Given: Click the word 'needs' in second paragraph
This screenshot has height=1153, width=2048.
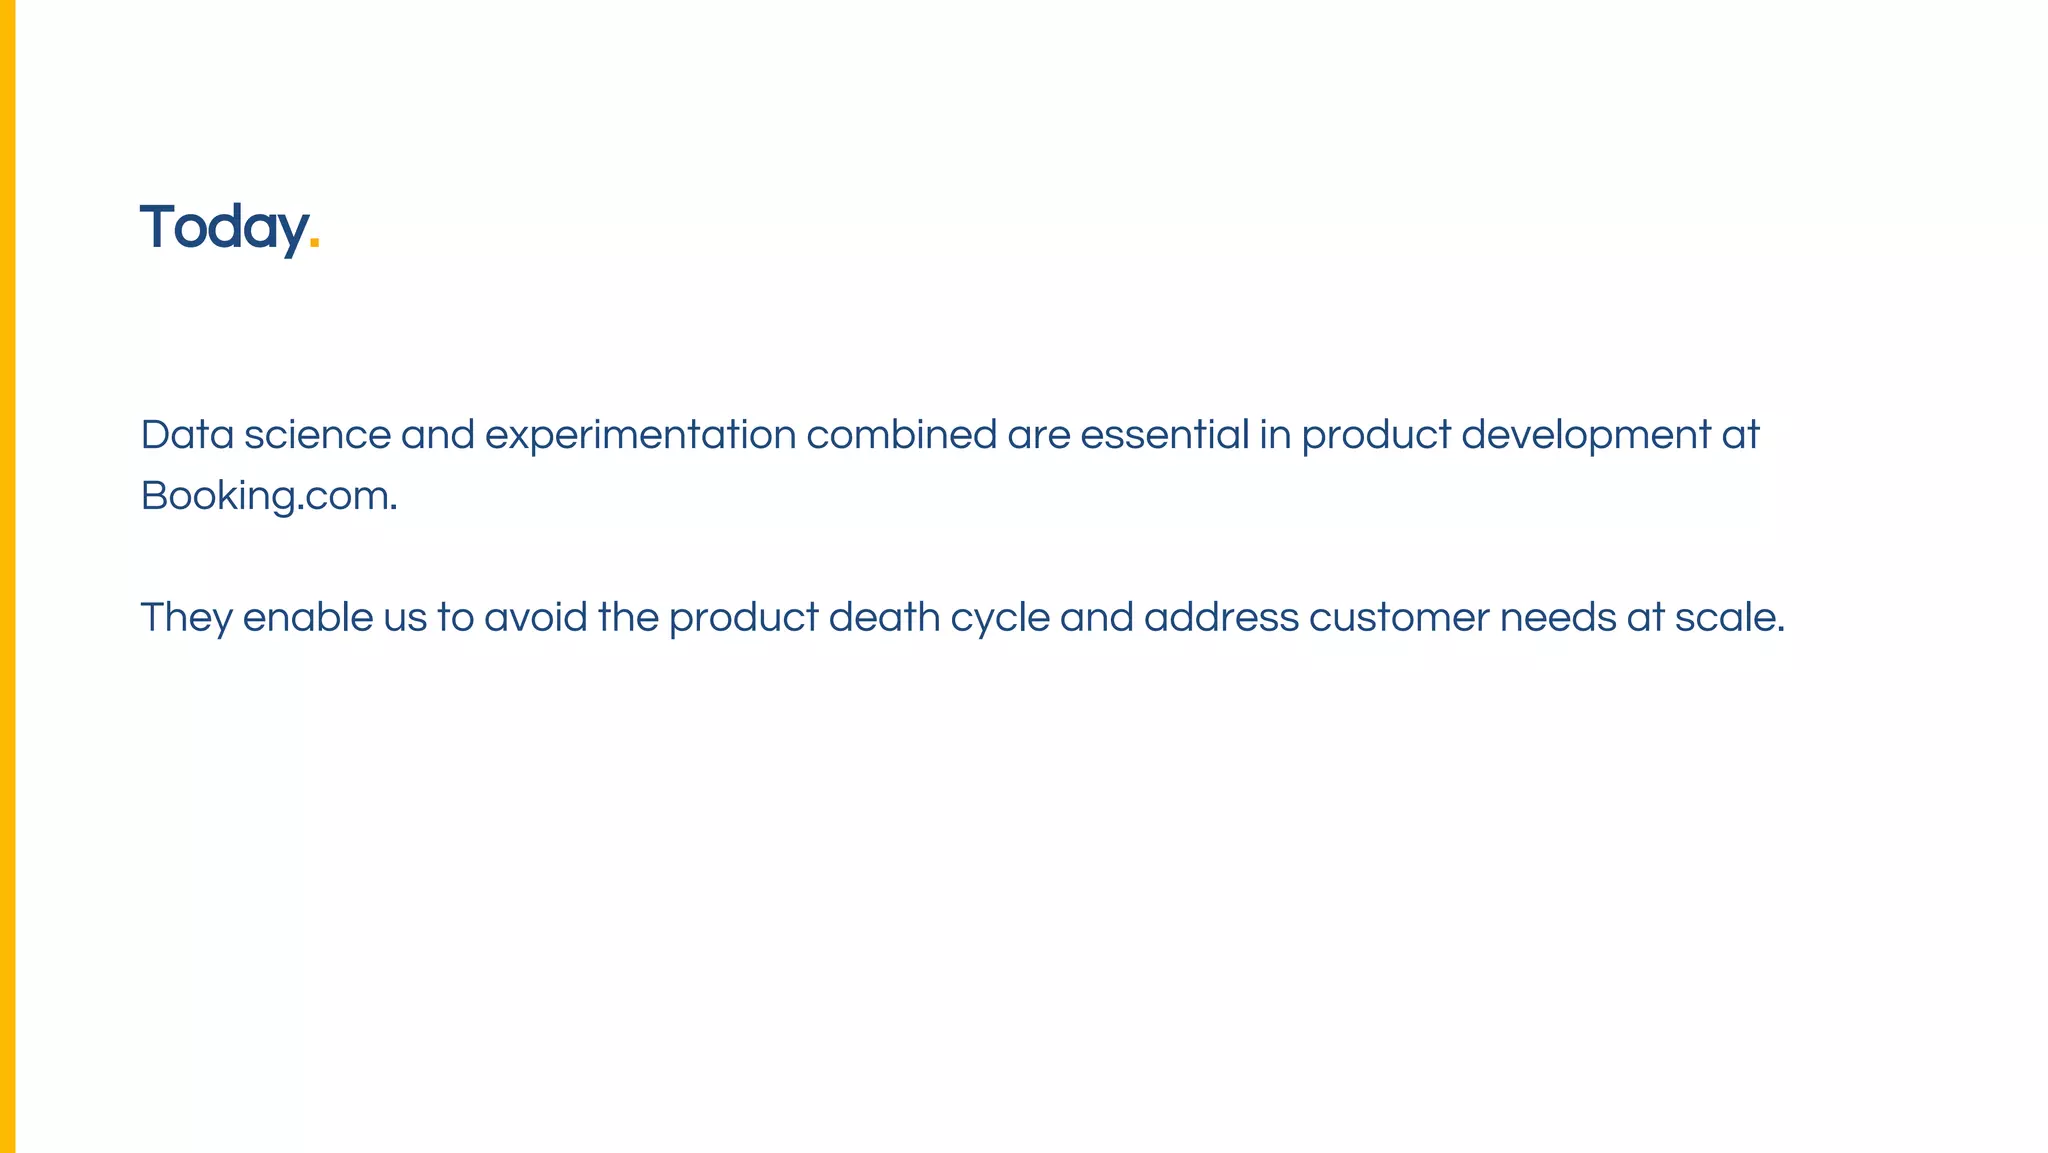Looking at the screenshot, I should (1557, 618).
